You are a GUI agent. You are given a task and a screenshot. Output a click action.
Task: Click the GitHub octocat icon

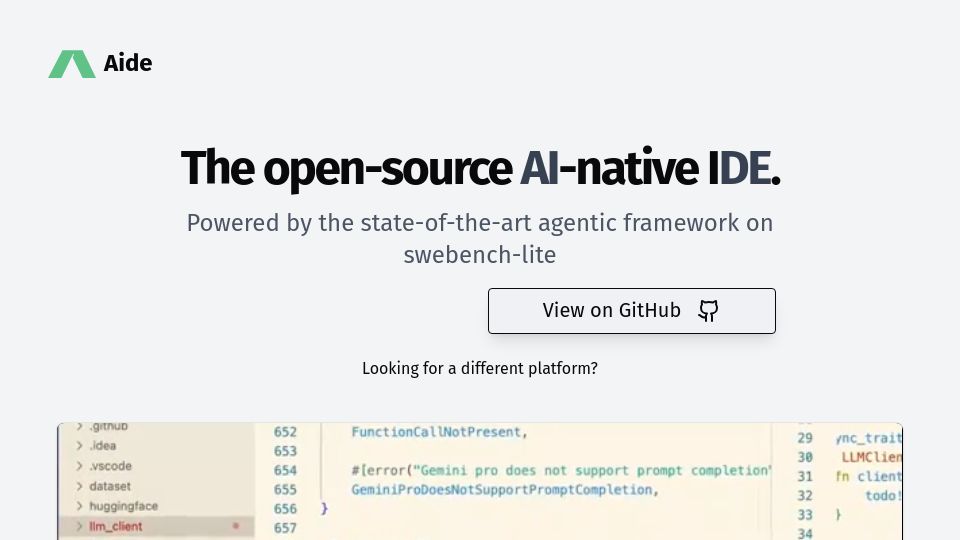click(708, 311)
